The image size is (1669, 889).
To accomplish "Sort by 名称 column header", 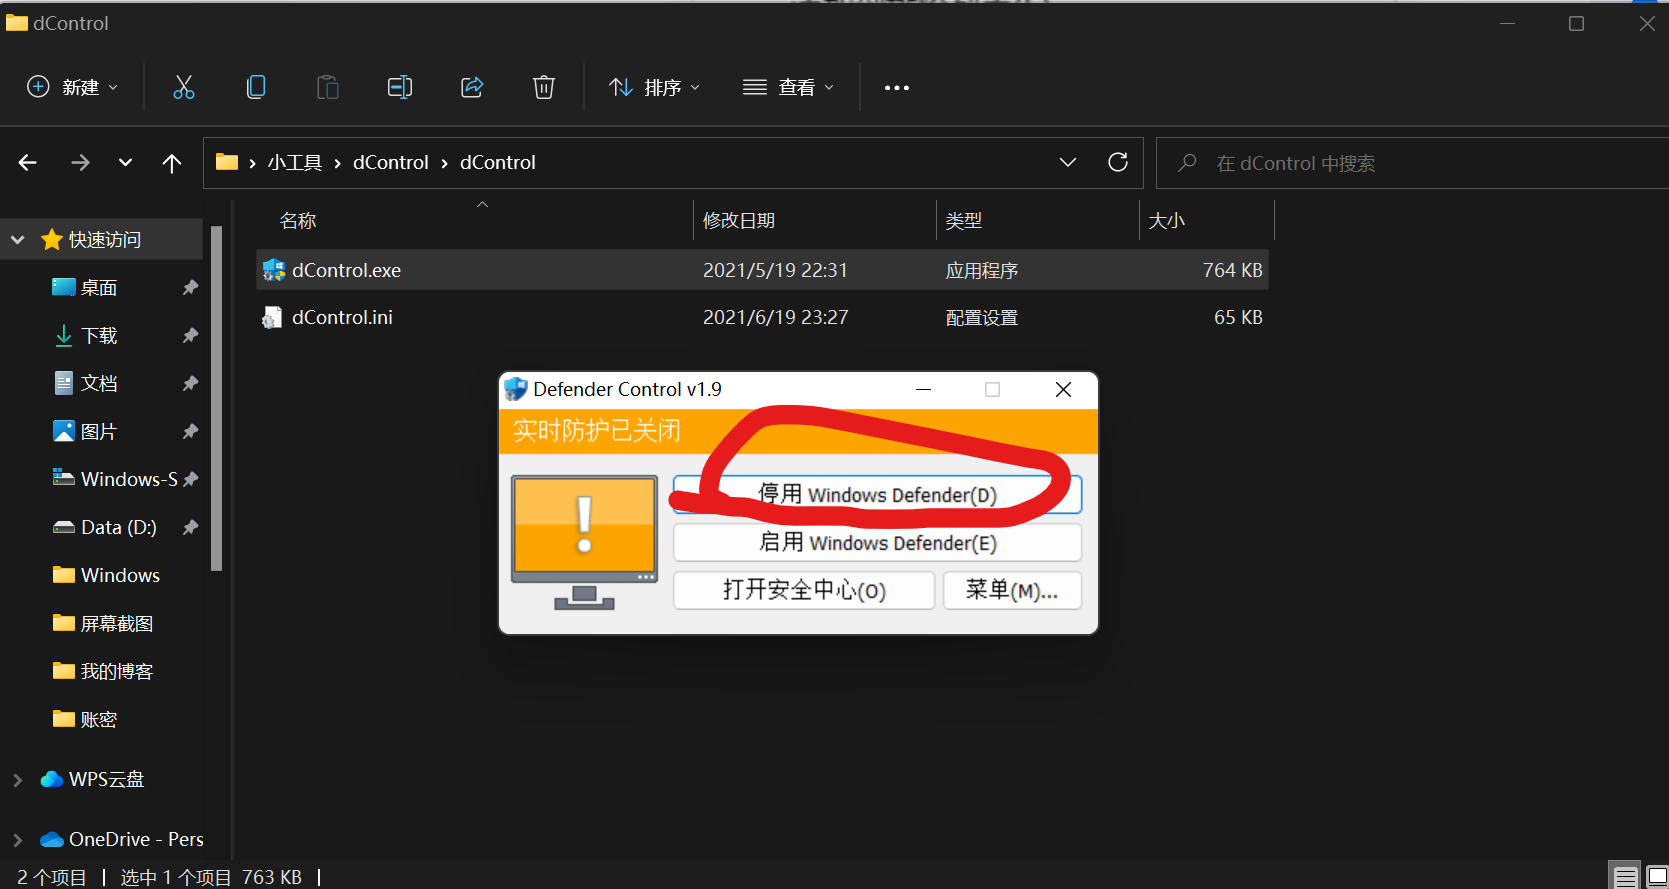I will (298, 221).
